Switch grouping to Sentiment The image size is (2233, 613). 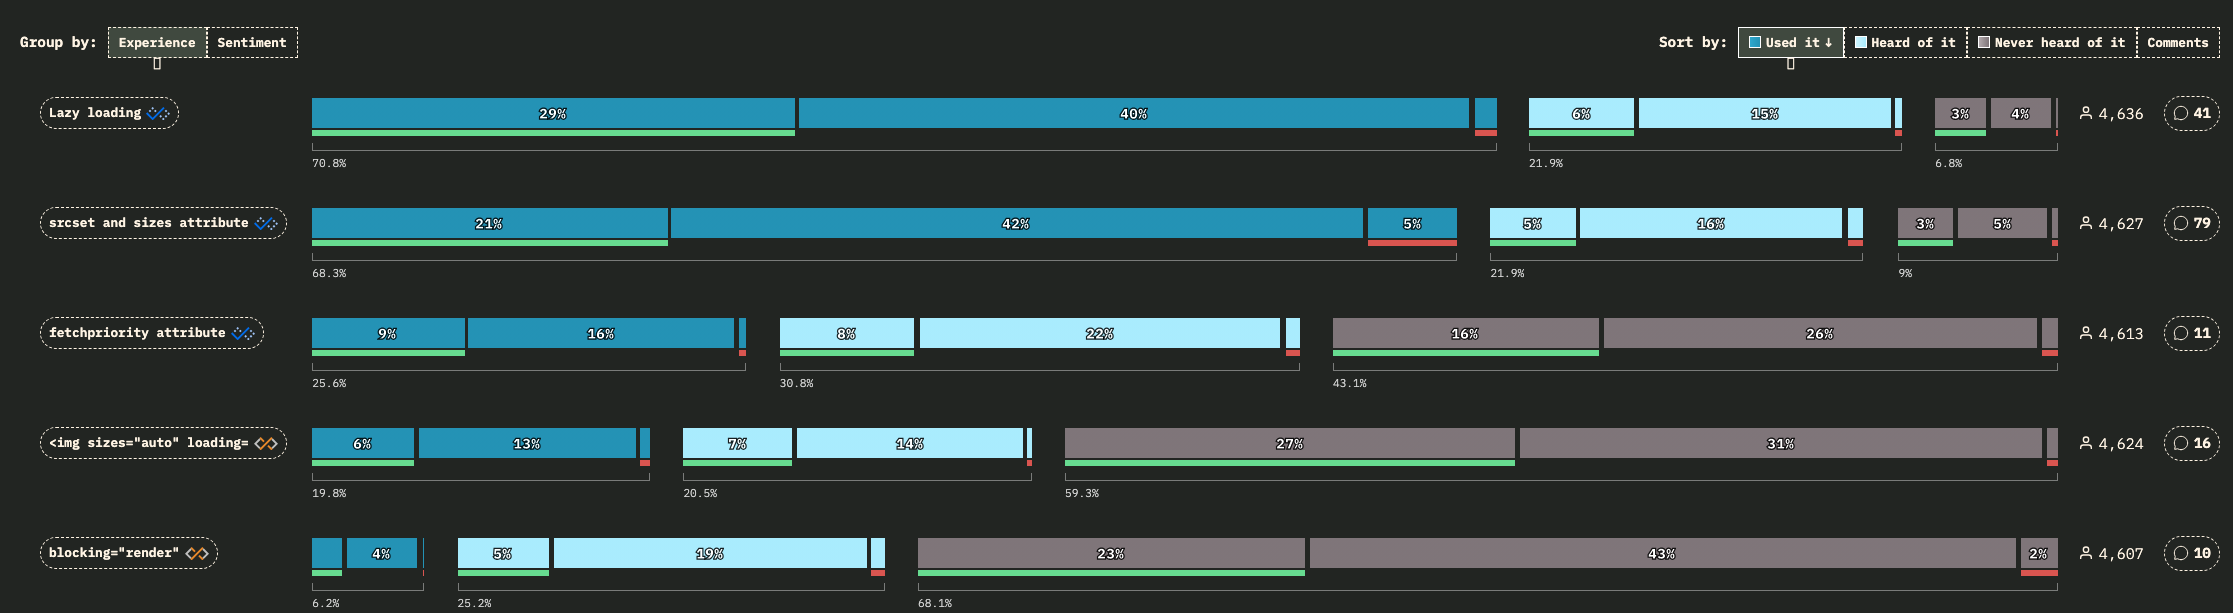[x=252, y=42]
